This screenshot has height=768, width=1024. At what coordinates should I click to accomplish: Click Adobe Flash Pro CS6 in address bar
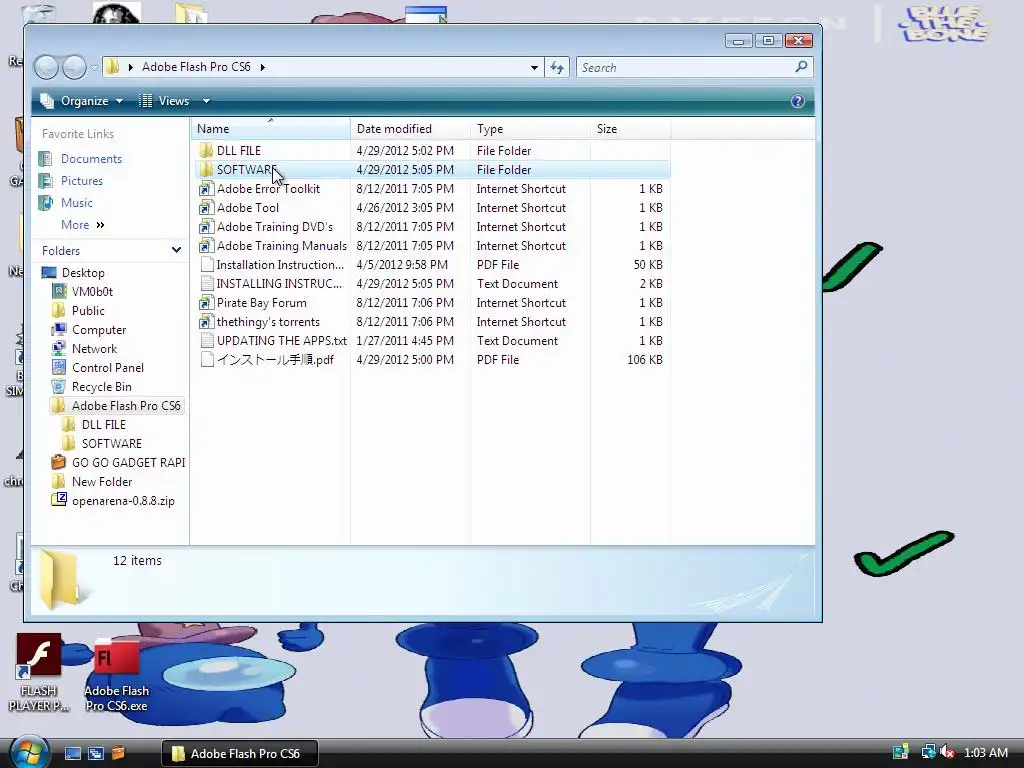(196, 67)
